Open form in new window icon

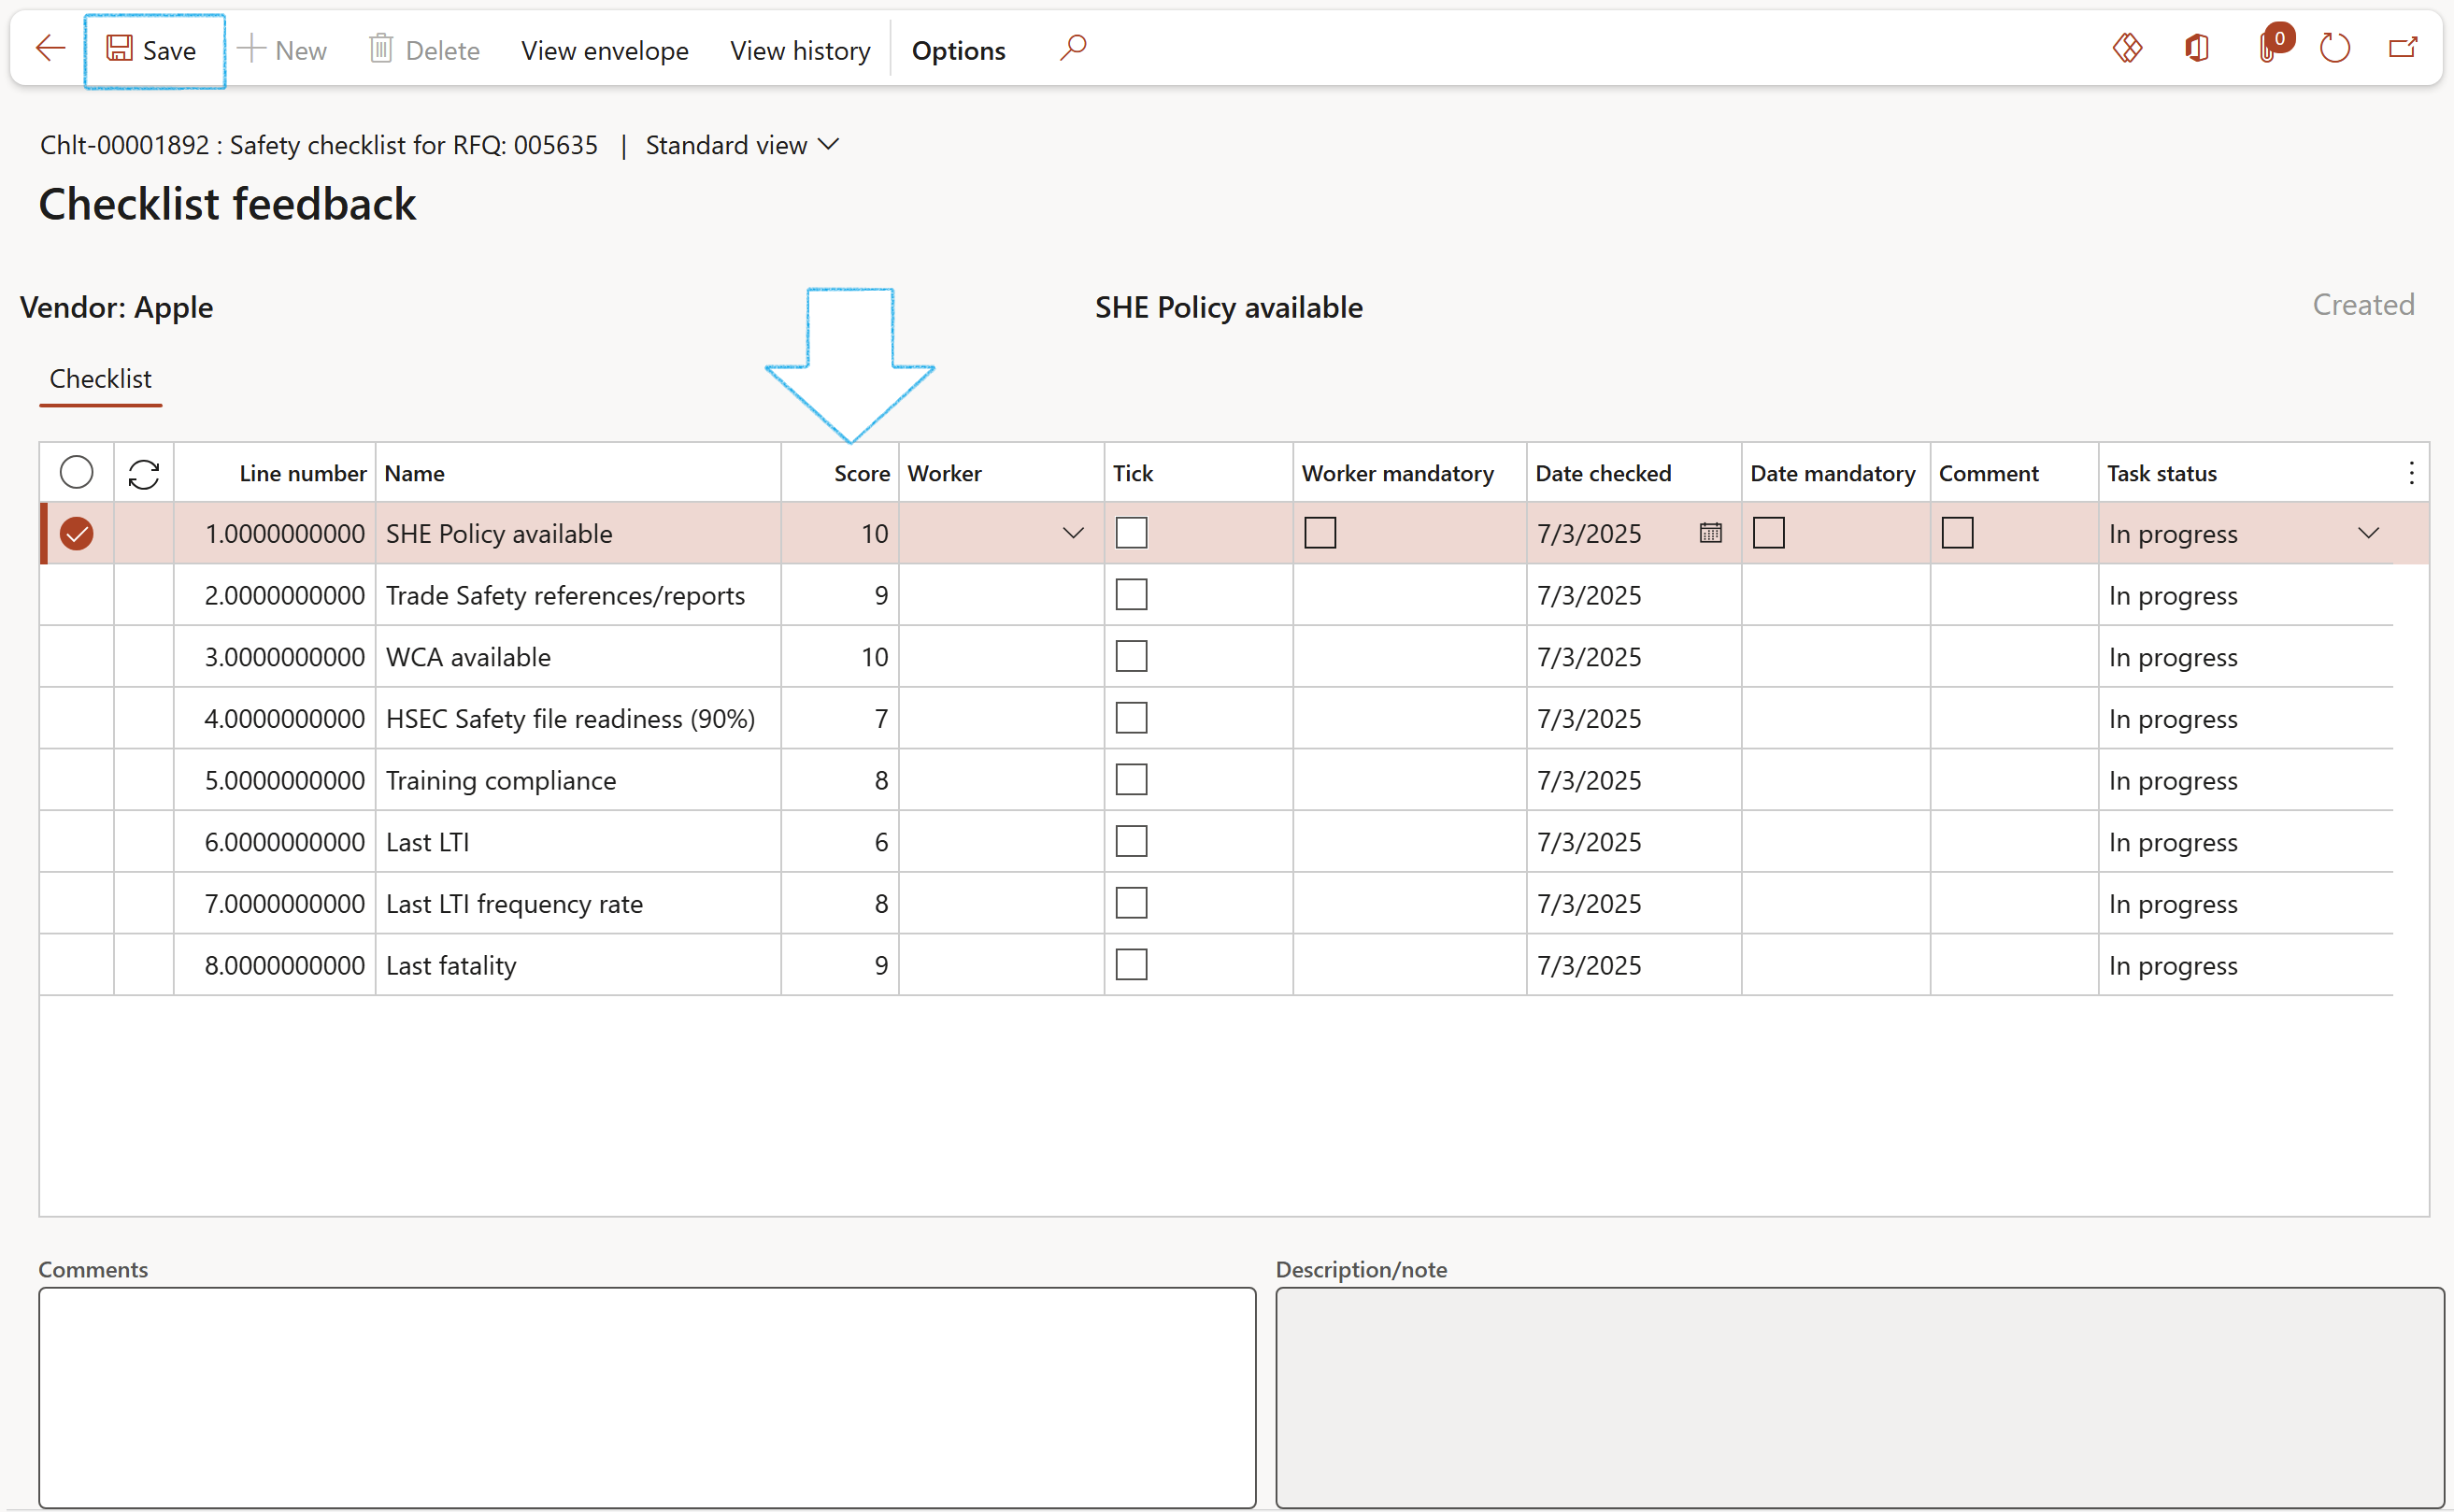click(2402, 48)
